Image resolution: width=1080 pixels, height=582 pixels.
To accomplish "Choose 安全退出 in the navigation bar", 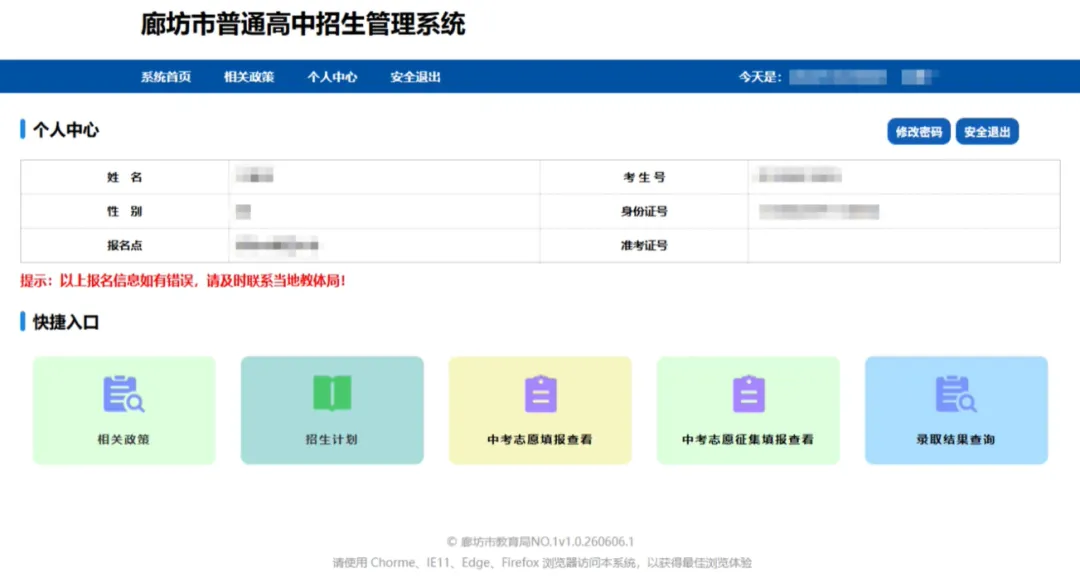I will (x=415, y=77).
